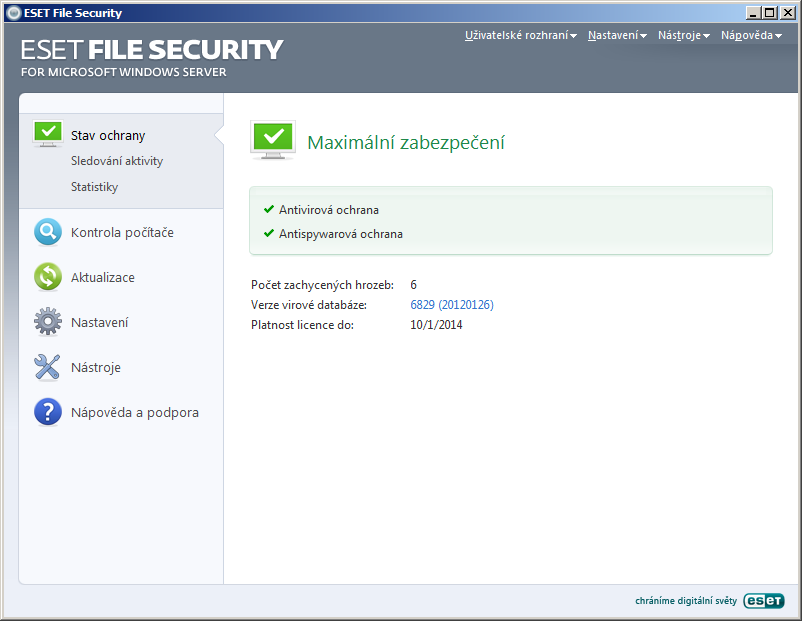Viewport: 802px width, 621px height.
Task: Click the FOR MICROSOFT WINDOWS SERVER subtitle
Action: [123, 72]
